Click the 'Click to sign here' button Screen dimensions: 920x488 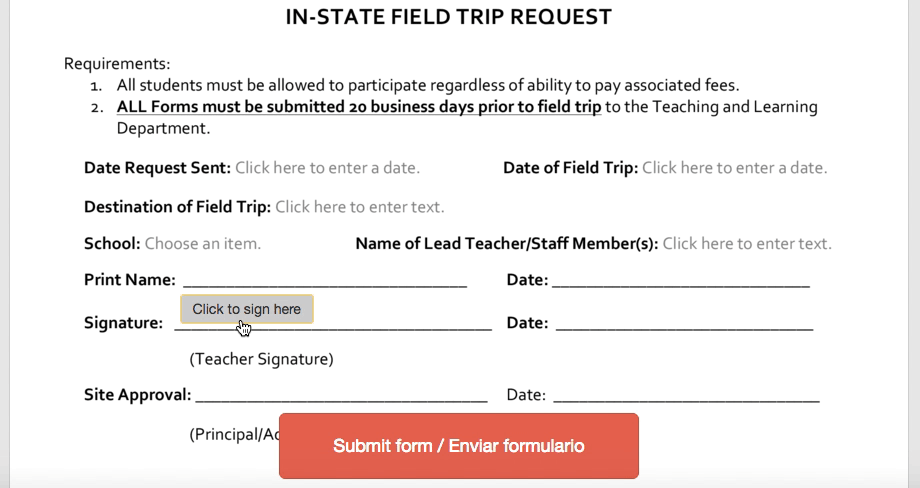246,309
